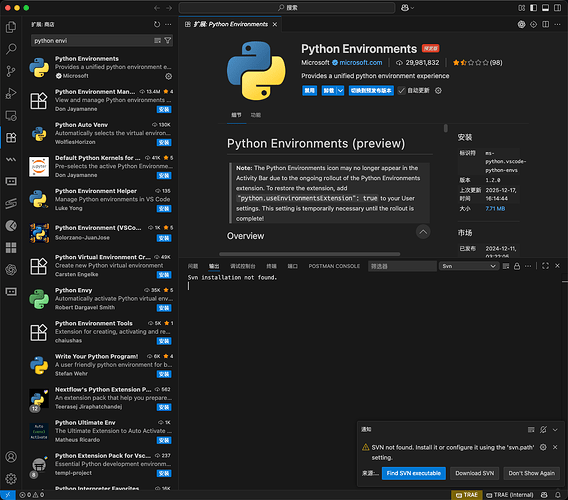The image size is (568, 500).
Task: Click the star rating of Python Environments
Action: click(477, 63)
